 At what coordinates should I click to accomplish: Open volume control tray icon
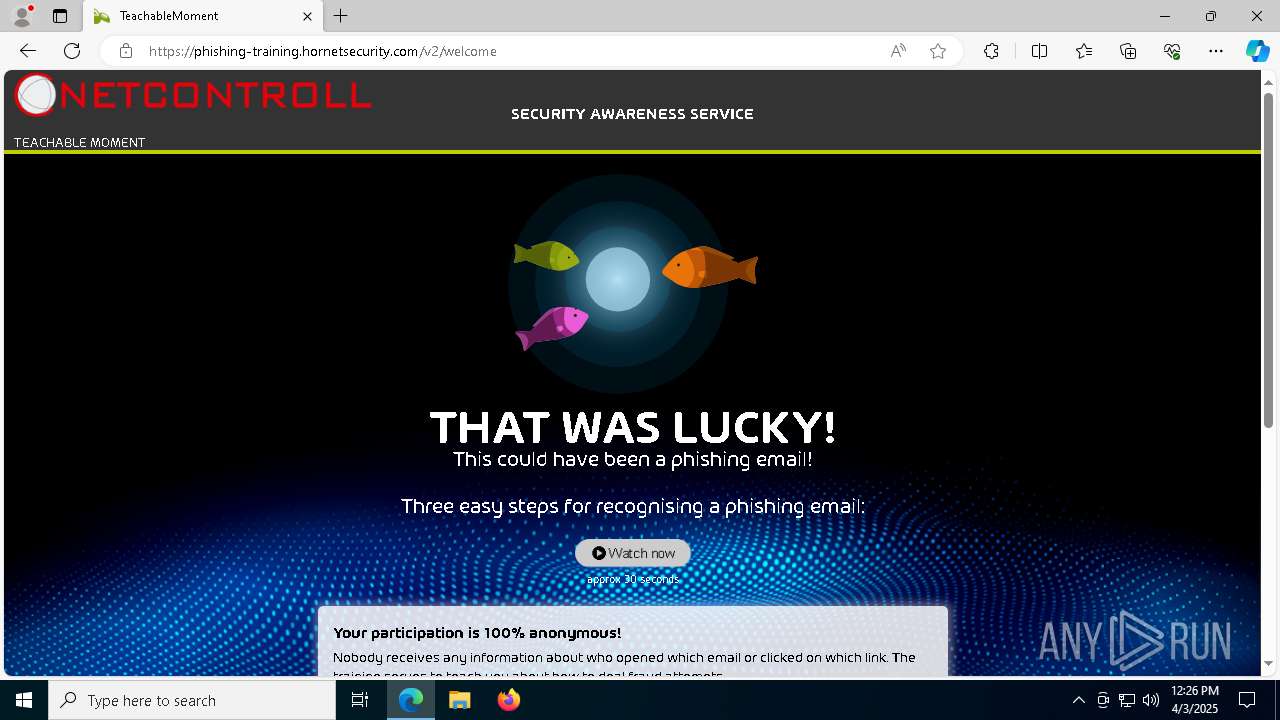click(1151, 700)
